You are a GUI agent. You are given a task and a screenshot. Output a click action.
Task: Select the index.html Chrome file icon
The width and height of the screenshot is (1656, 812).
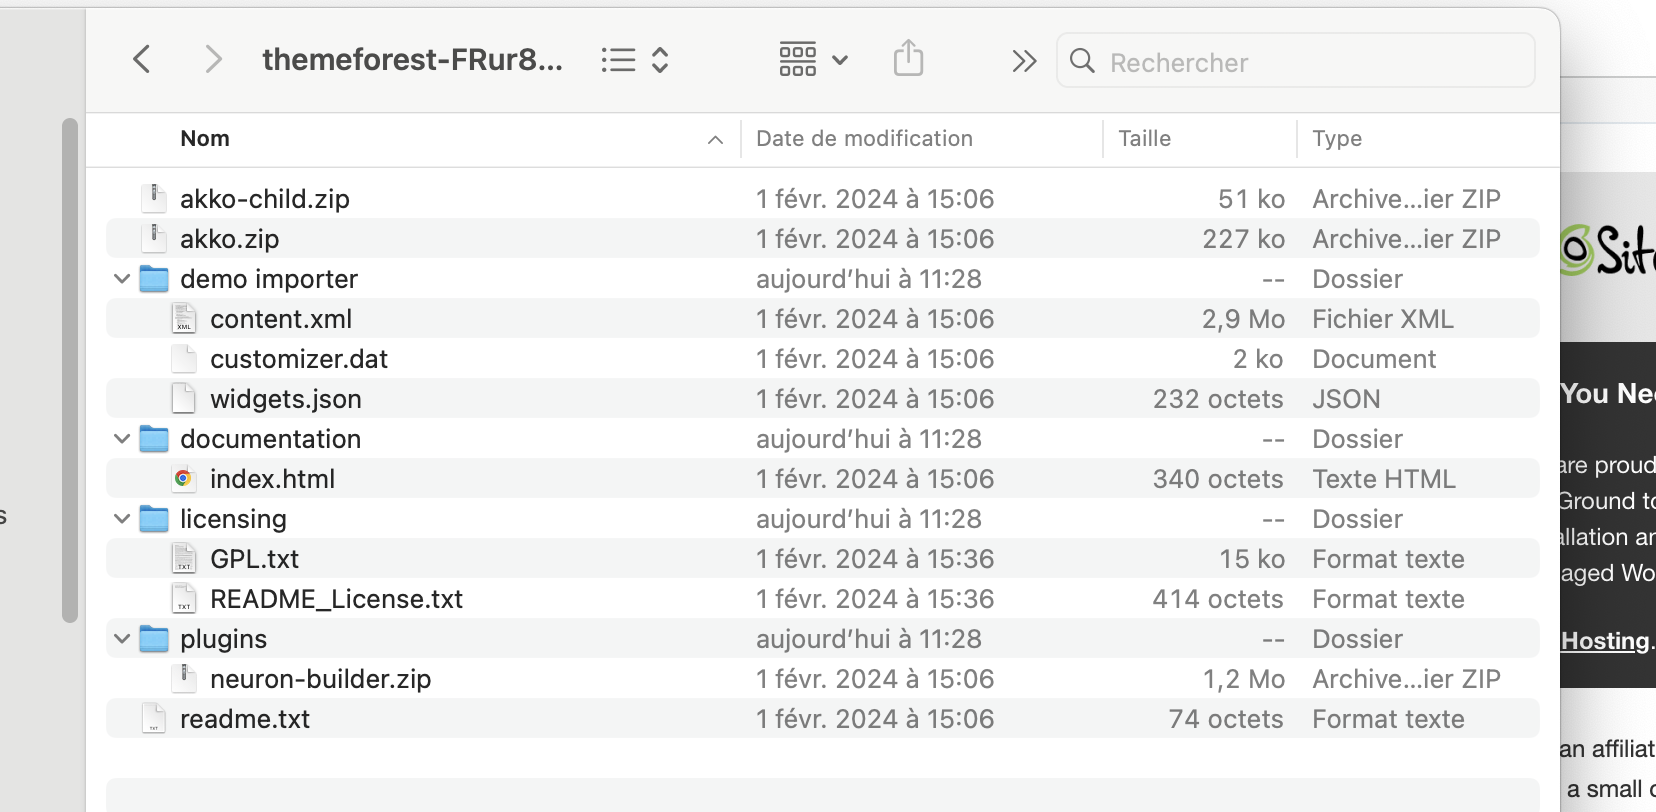pyautogui.click(x=183, y=479)
